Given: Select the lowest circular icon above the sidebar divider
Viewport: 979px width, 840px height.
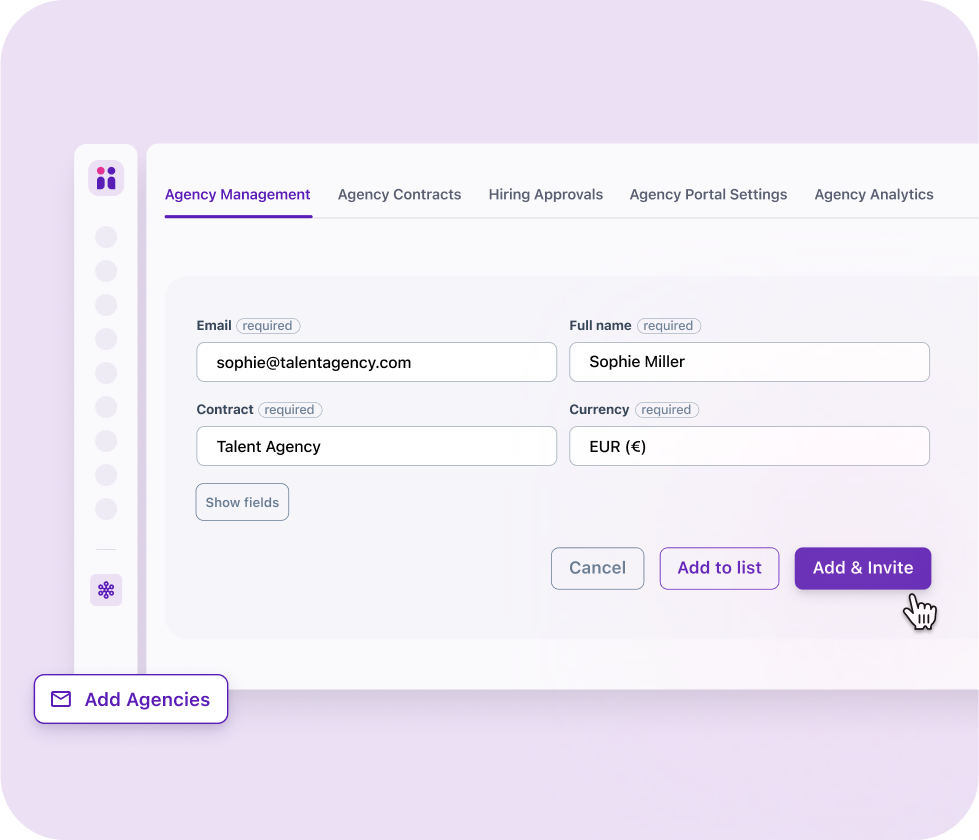Looking at the screenshot, I should click(x=106, y=509).
